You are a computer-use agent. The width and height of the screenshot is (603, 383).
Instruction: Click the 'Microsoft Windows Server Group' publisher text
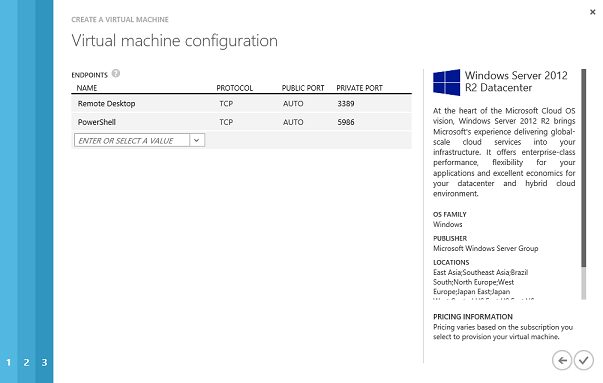pyautogui.click(x=485, y=248)
